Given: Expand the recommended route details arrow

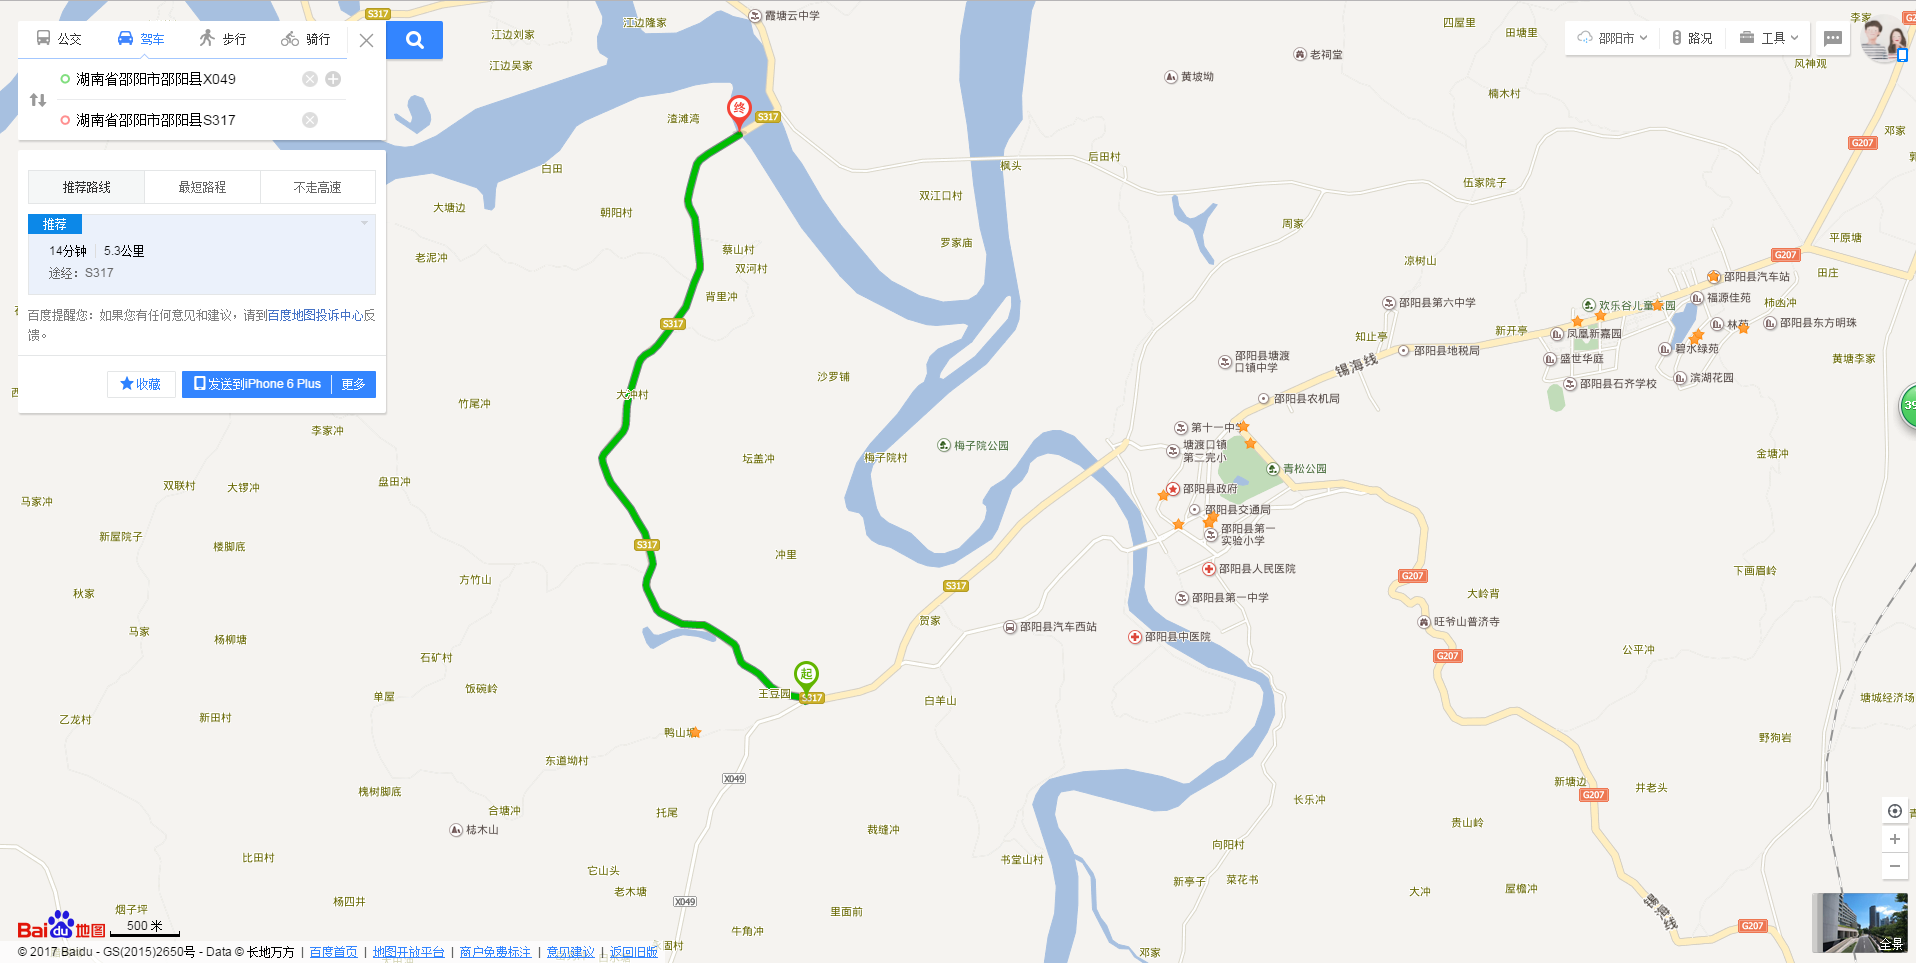Looking at the screenshot, I should (x=364, y=223).
